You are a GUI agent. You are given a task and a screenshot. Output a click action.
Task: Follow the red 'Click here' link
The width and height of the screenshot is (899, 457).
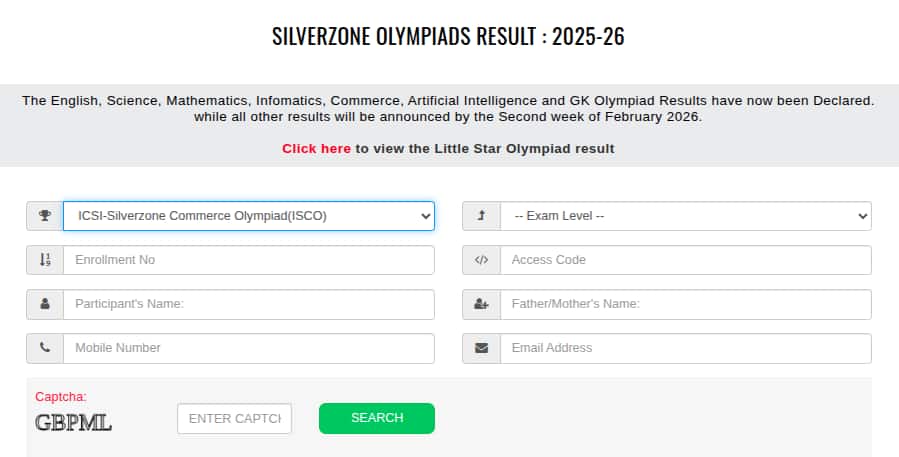click(316, 149)
